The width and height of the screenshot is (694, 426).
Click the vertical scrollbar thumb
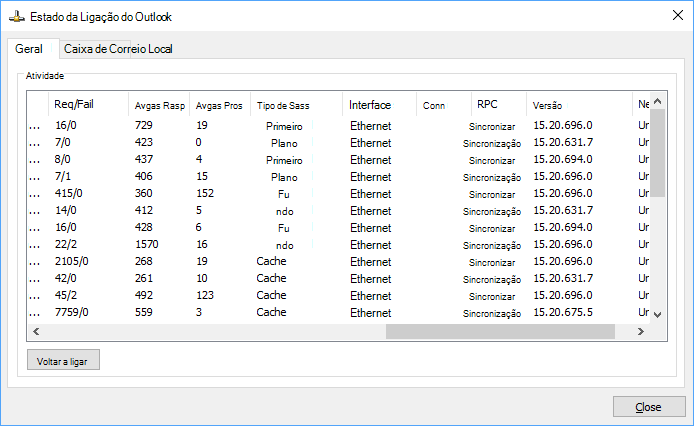[x=658, y=153]
